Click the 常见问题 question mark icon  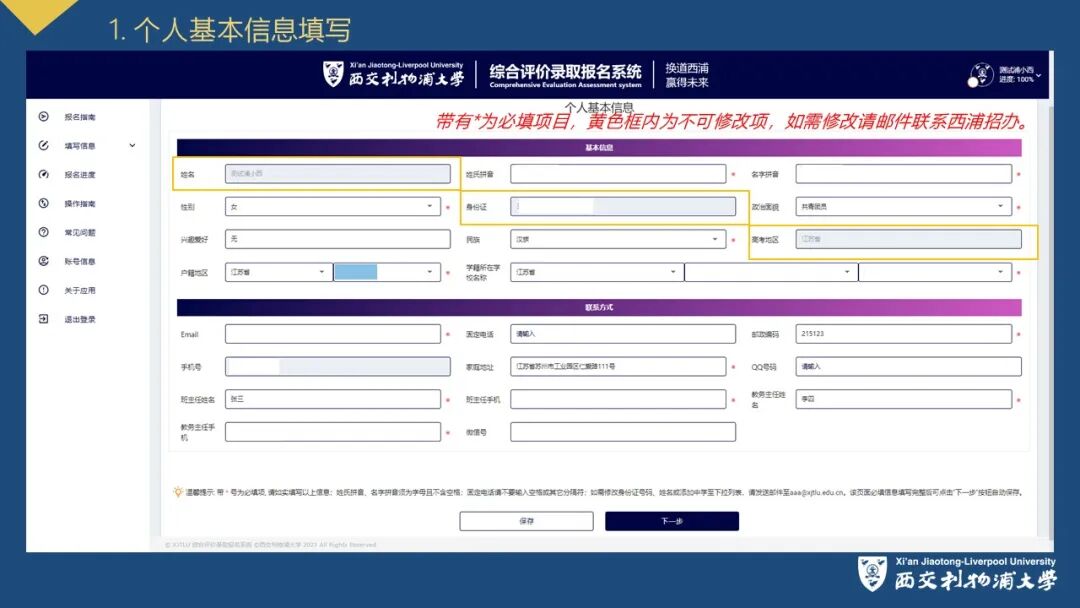(x=42, y=232)
